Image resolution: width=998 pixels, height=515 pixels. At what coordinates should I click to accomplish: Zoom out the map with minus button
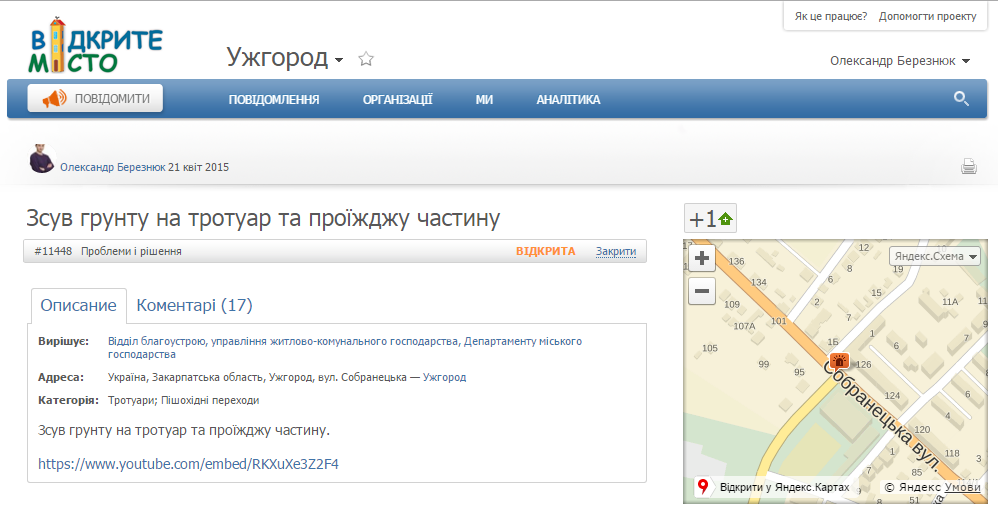coord(702,292)
